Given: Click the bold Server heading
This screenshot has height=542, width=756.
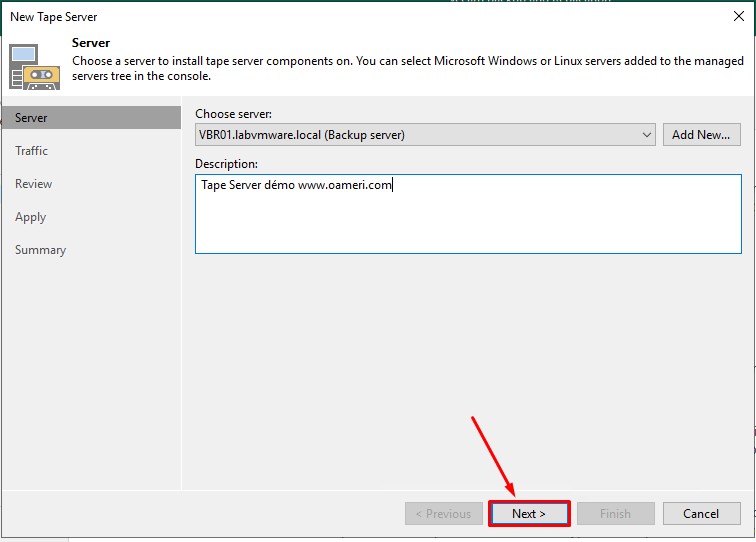Looking at the screenshot, I should [91, 44].
